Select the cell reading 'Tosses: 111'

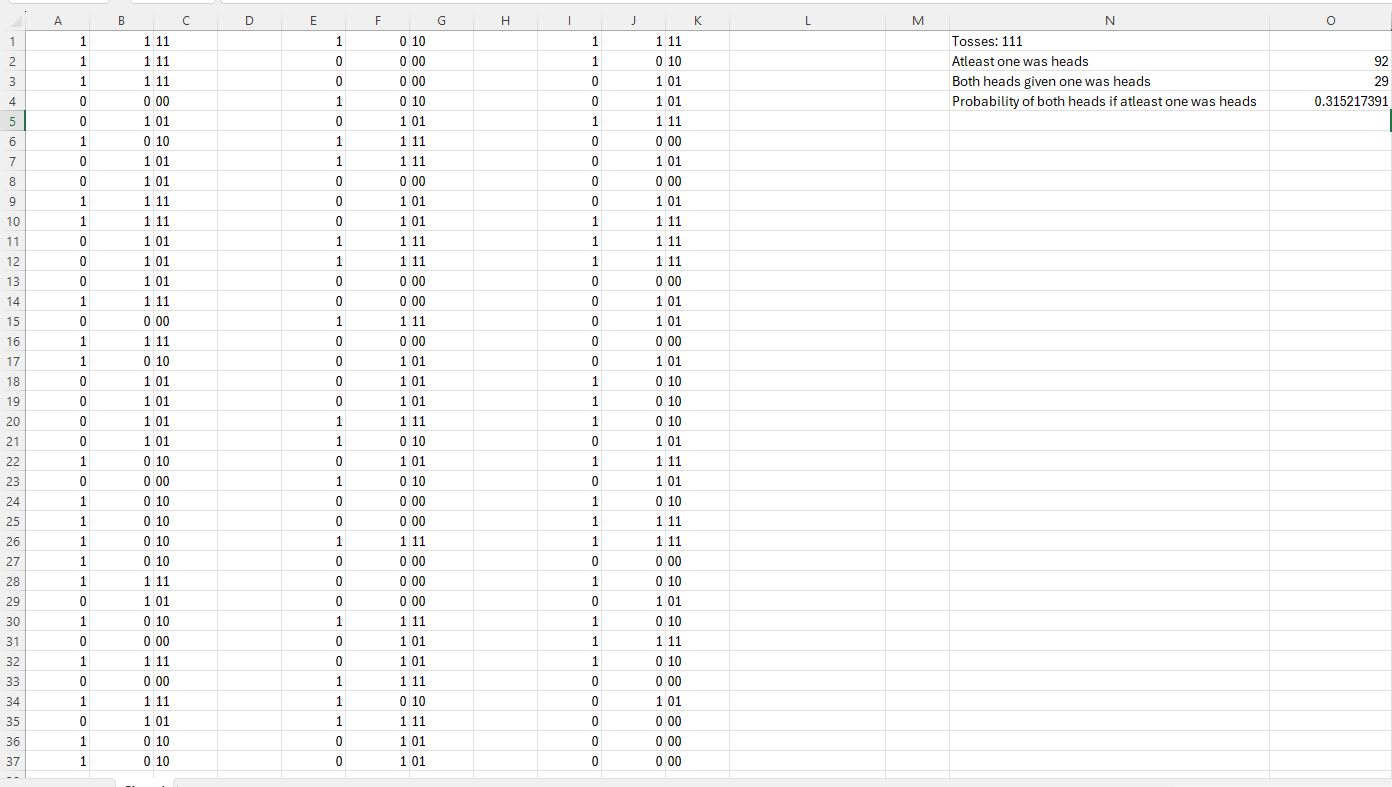pyautogui.click(x=1109, y=41)
